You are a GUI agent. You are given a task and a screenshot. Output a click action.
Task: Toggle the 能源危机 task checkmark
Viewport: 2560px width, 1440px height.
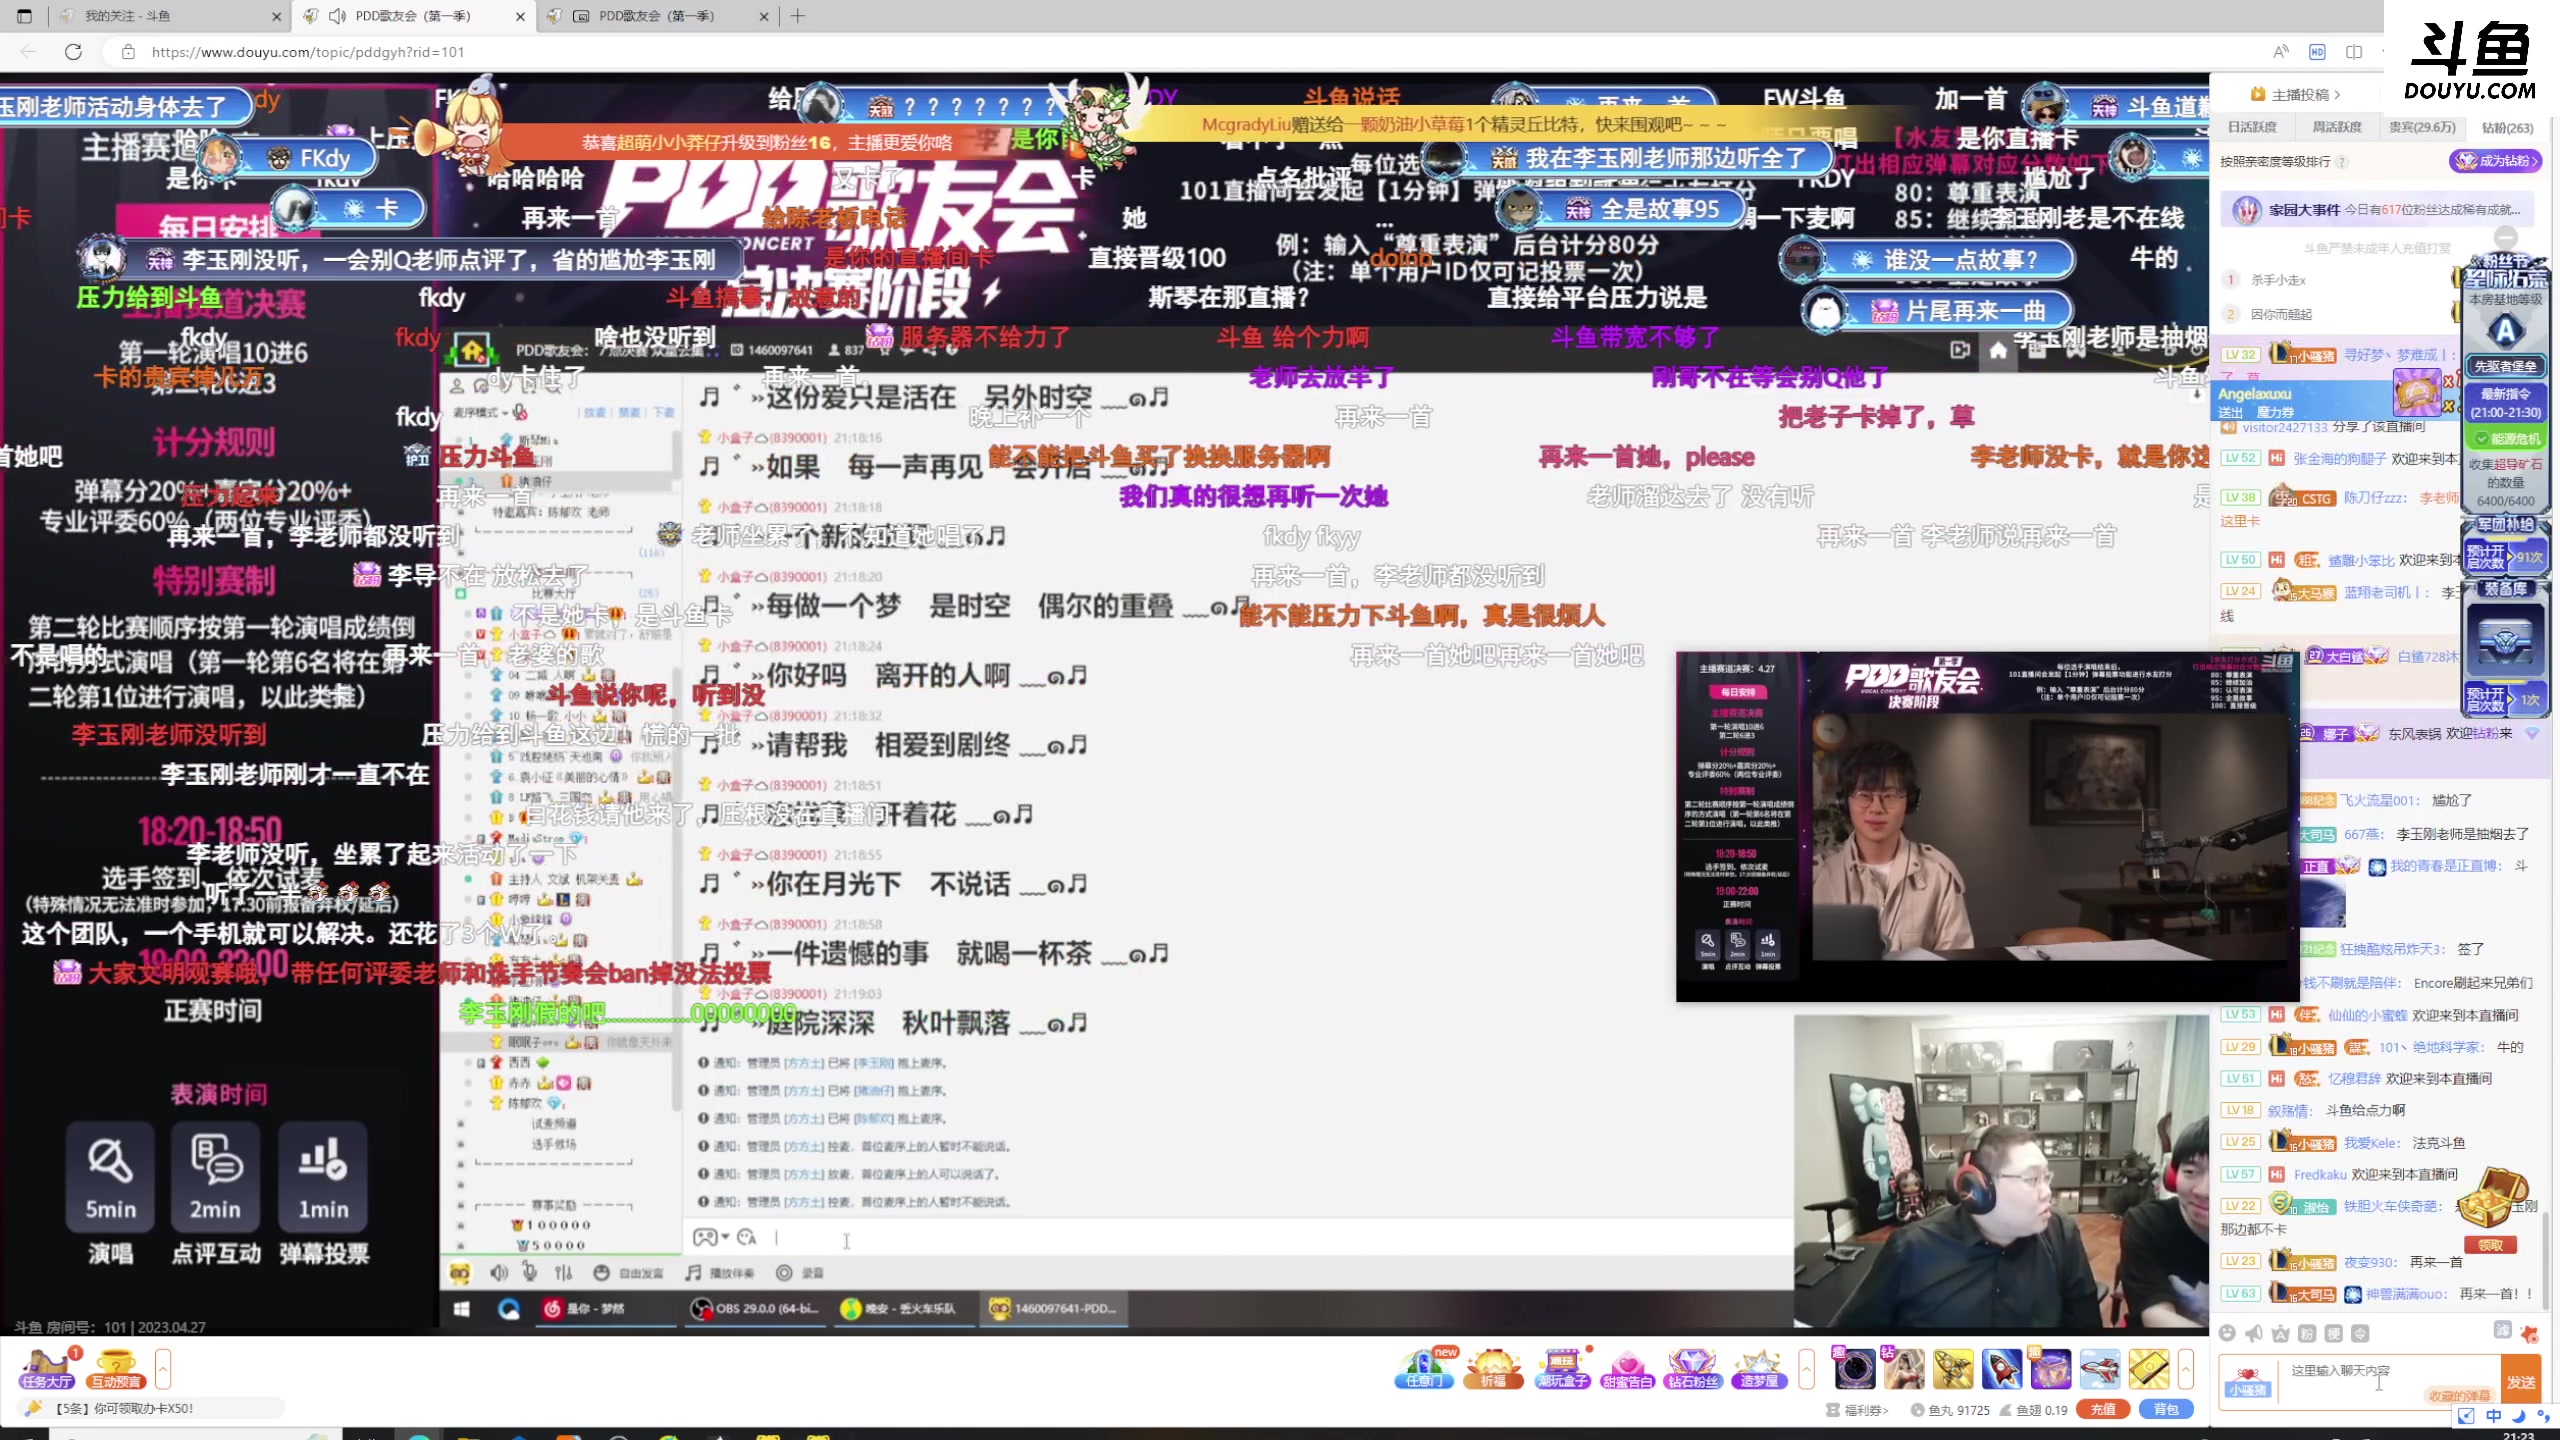pyautogui.click(x=2481, y=439)
